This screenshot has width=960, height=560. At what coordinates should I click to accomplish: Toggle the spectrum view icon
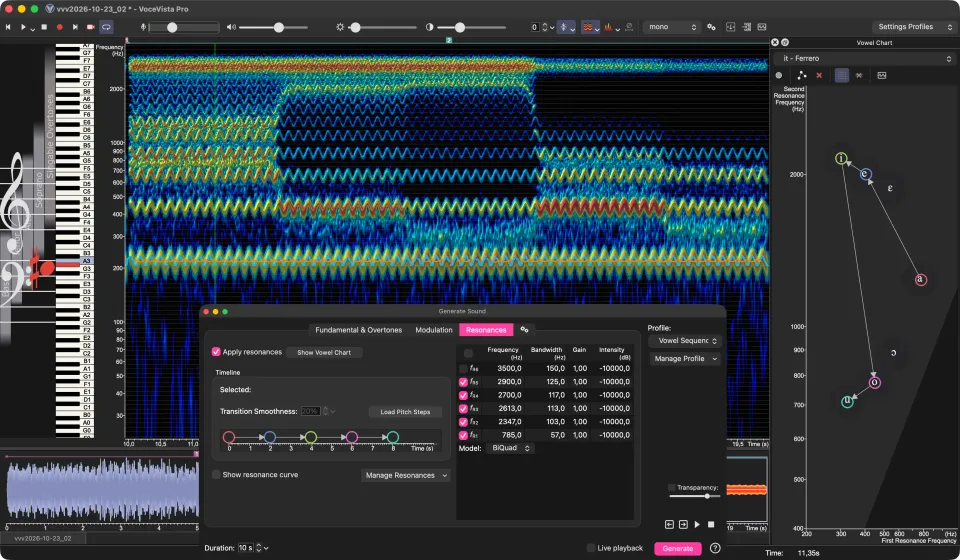(x=608, y=27)
